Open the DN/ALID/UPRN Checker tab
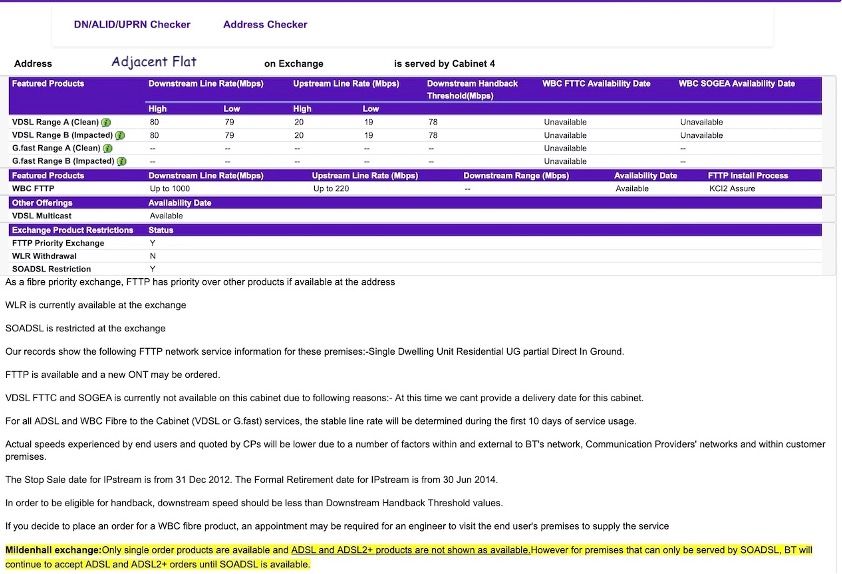842x574 pixels. [132, 24]
